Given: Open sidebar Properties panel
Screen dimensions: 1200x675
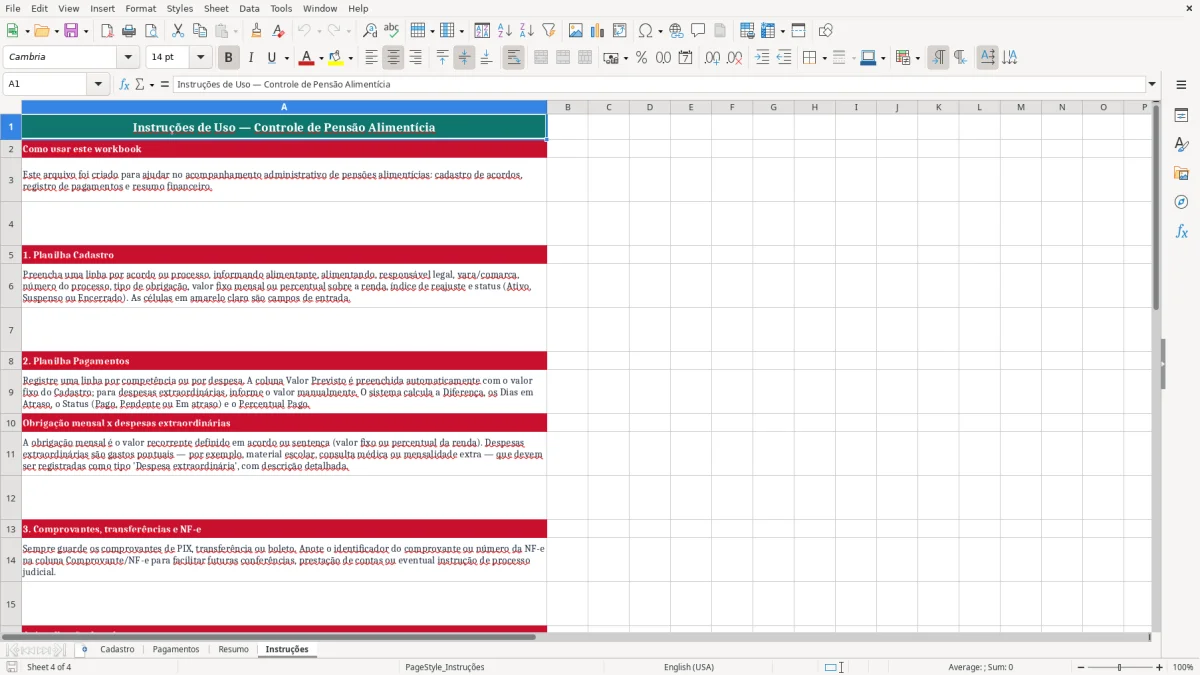Looking at the screenshot, I should (1181, 115).
